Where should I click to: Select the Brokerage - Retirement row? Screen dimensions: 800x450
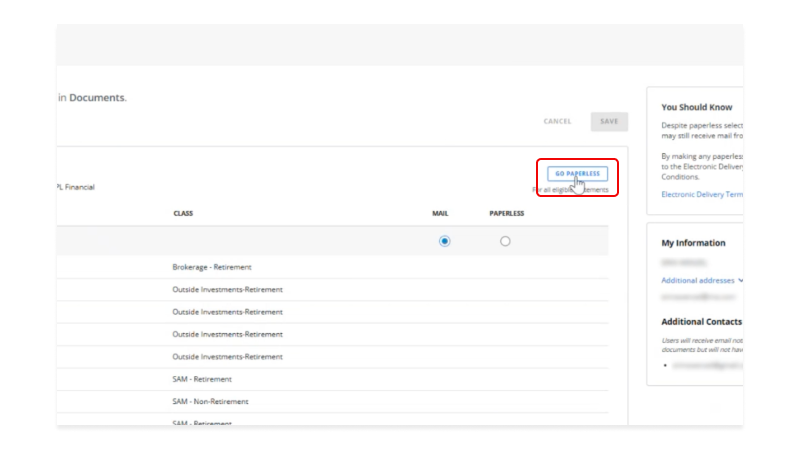coord(333,267)
